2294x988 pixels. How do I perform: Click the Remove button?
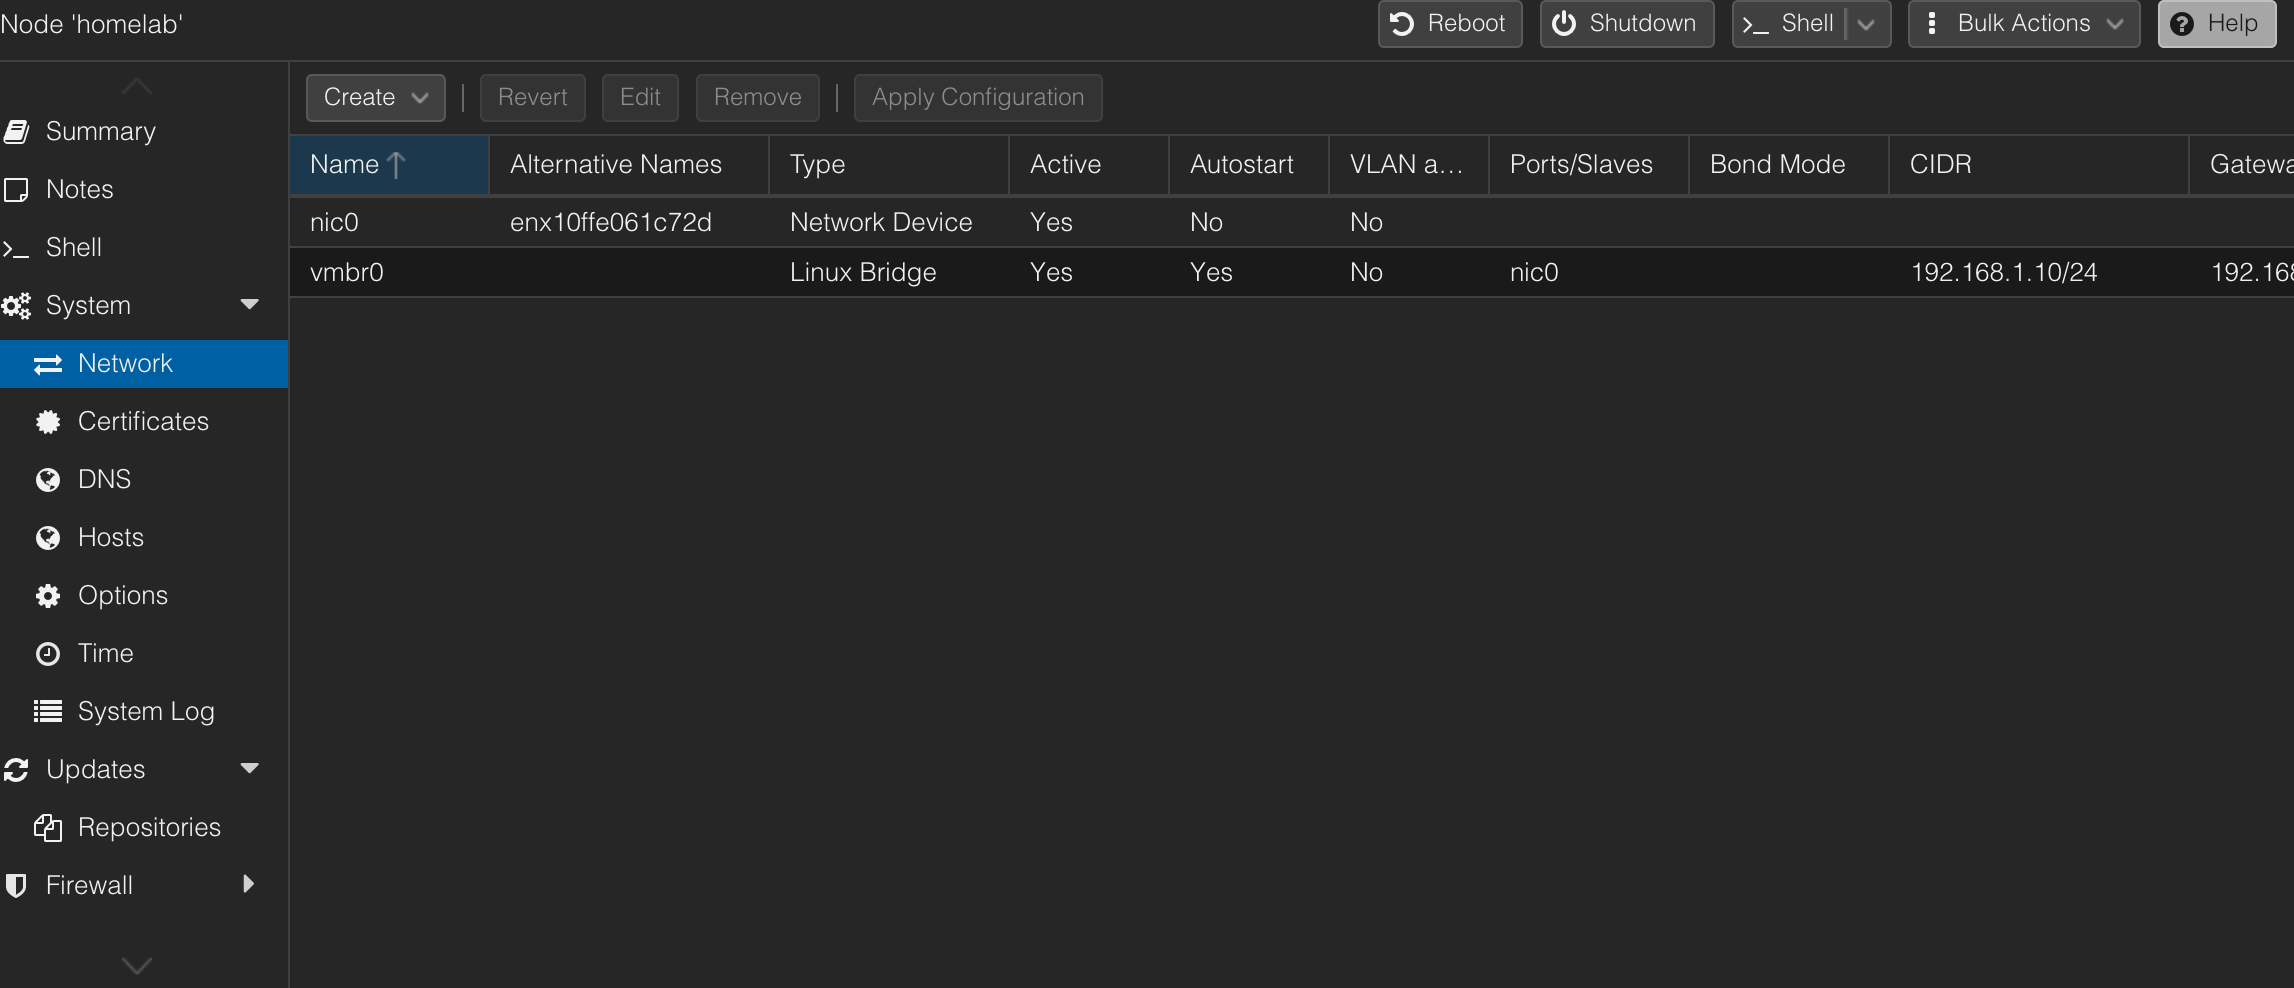pyautogui.click(x=757, y=98)
